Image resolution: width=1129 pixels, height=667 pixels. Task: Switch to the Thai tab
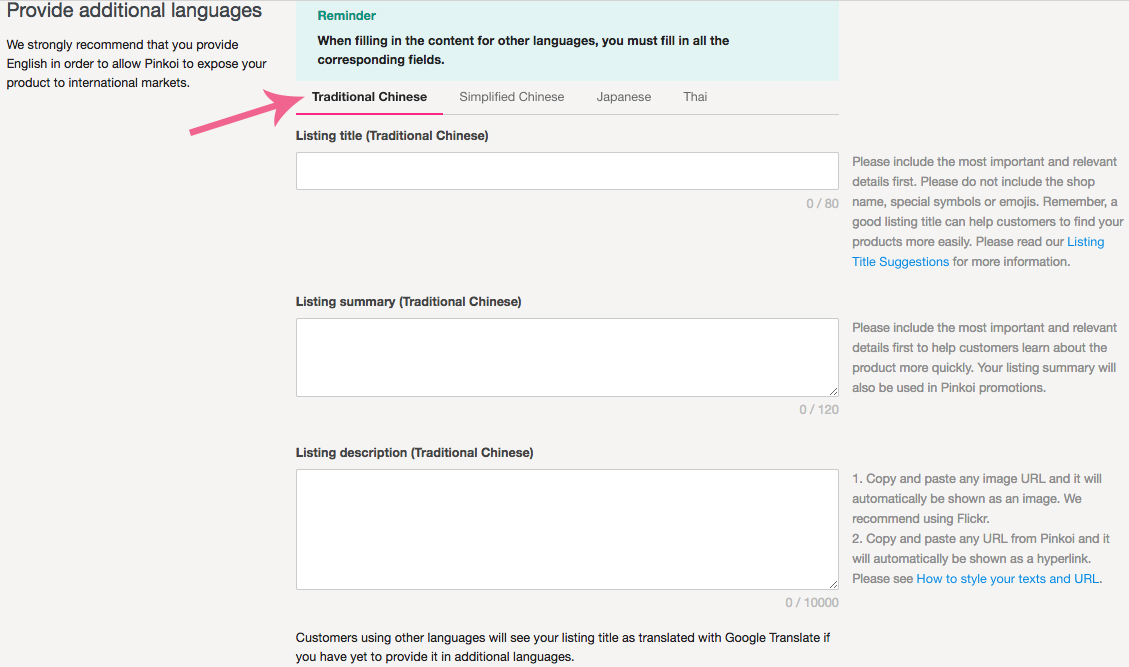(695, 97)
